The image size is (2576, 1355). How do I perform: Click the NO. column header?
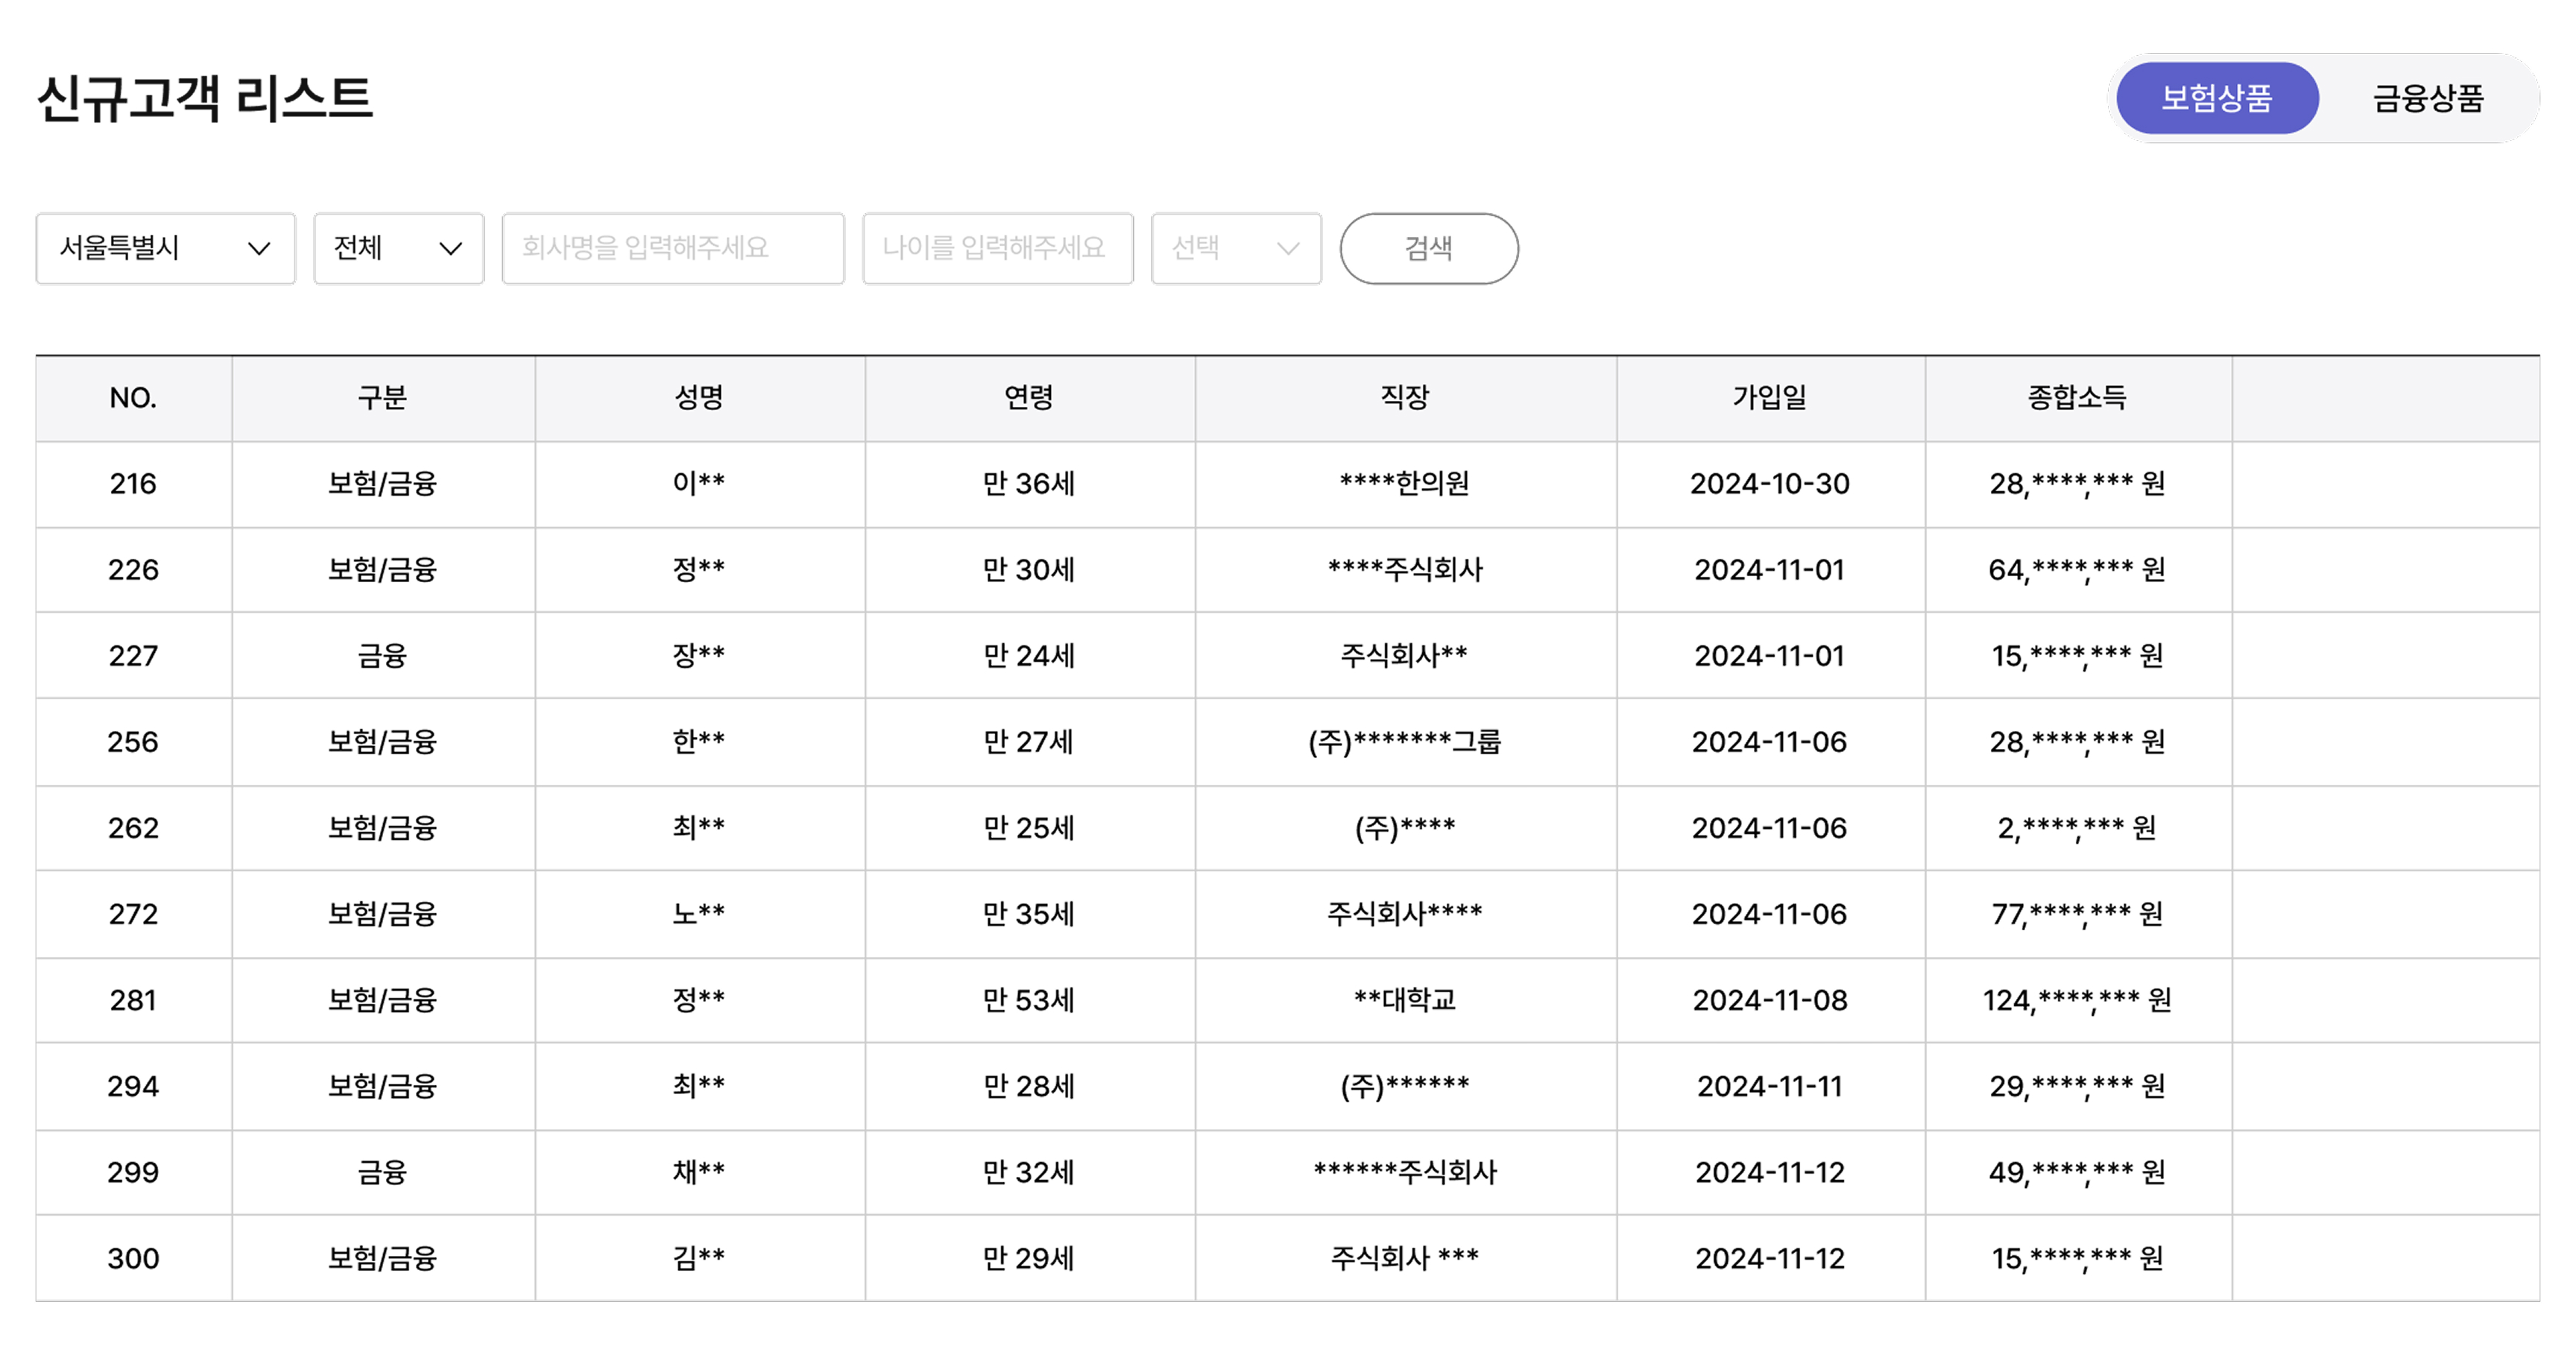[x=133, y=398]
